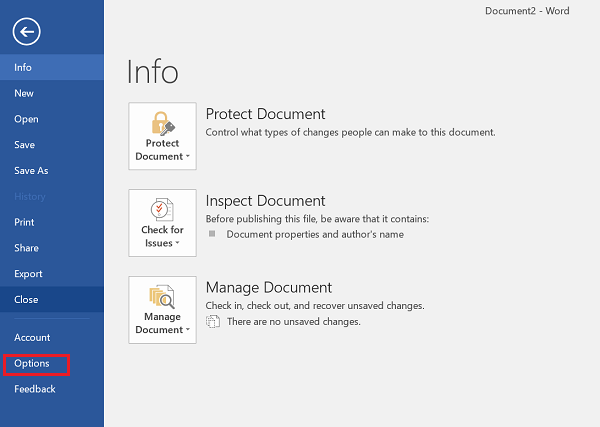Open the Account page
The image size is (600, 427).
52,337
